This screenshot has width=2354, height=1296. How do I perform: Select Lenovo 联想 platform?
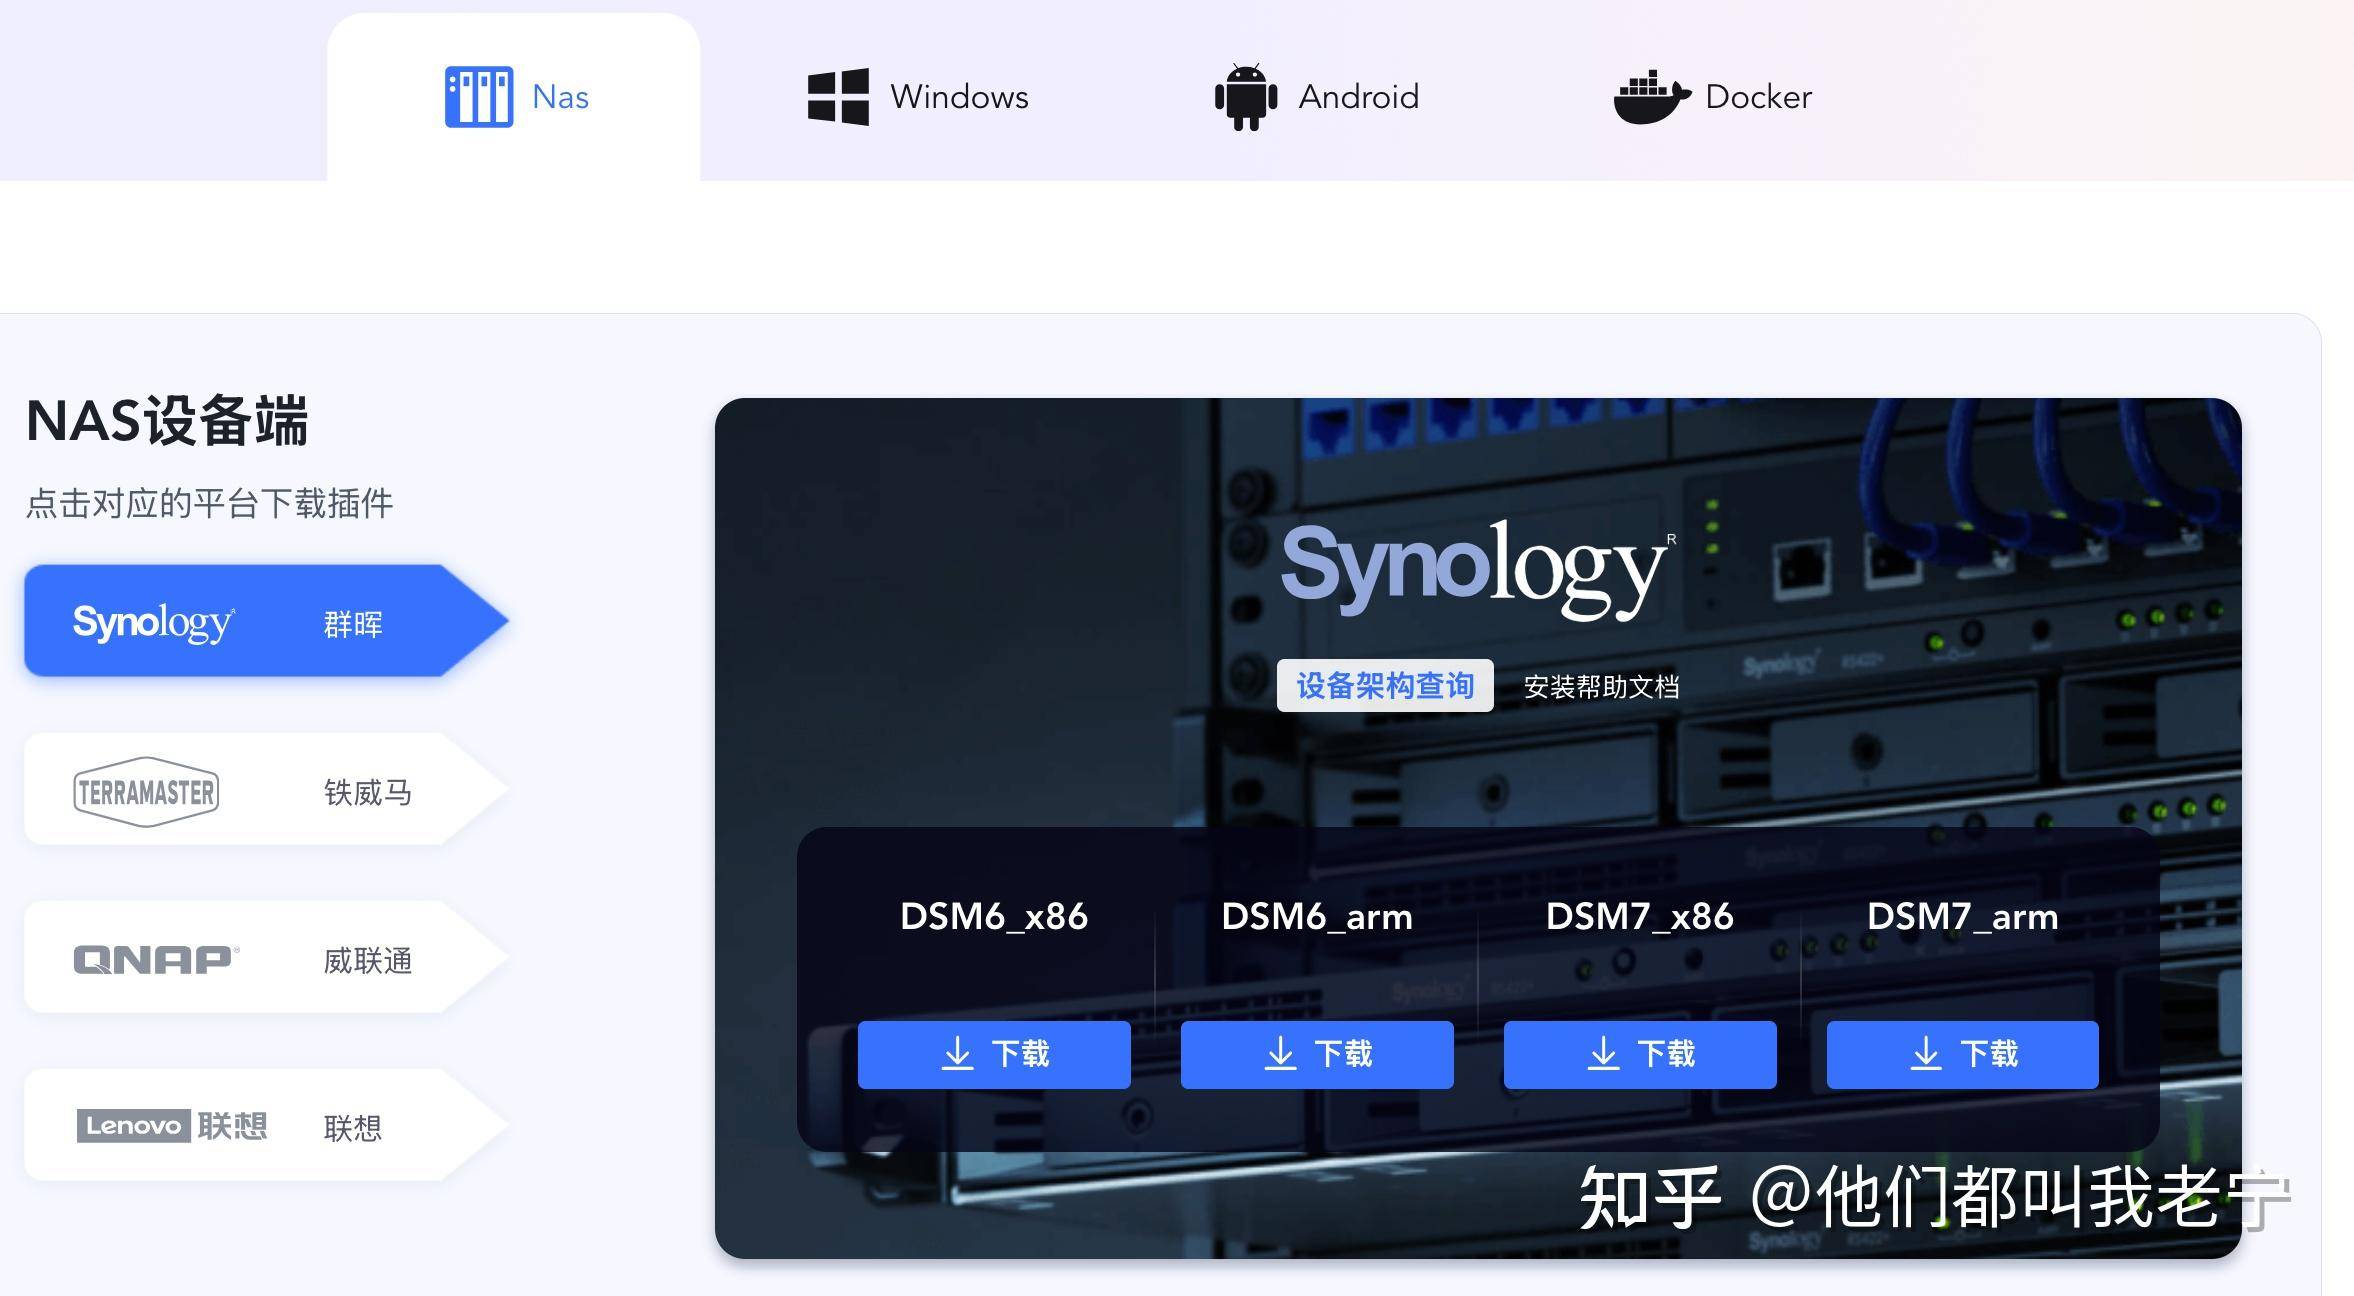click(x=266, y=1125)
